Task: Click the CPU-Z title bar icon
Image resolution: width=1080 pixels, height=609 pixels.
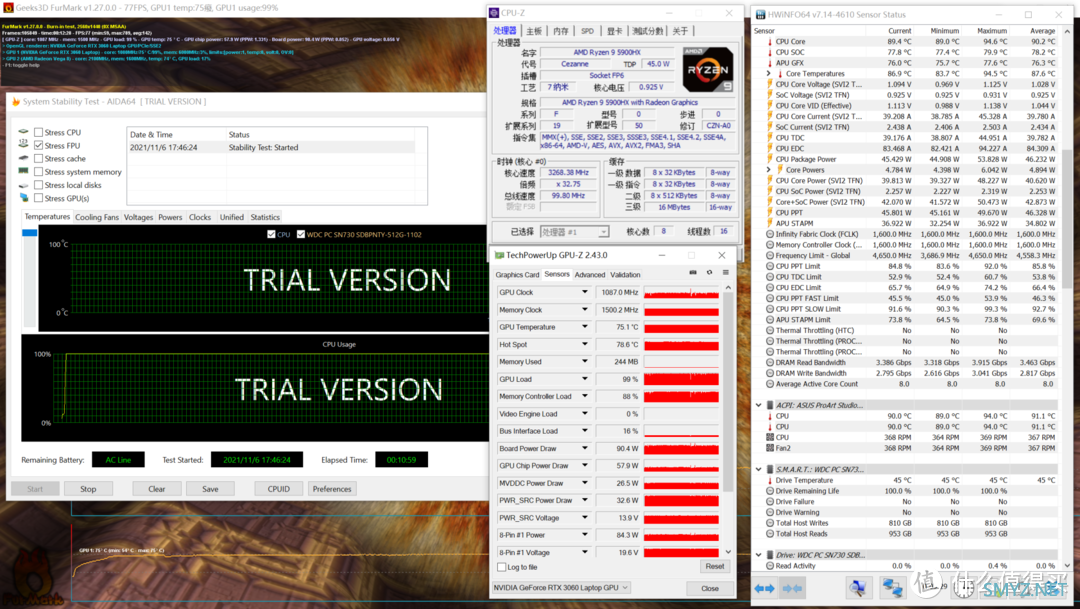Action: tap(494, 13)
